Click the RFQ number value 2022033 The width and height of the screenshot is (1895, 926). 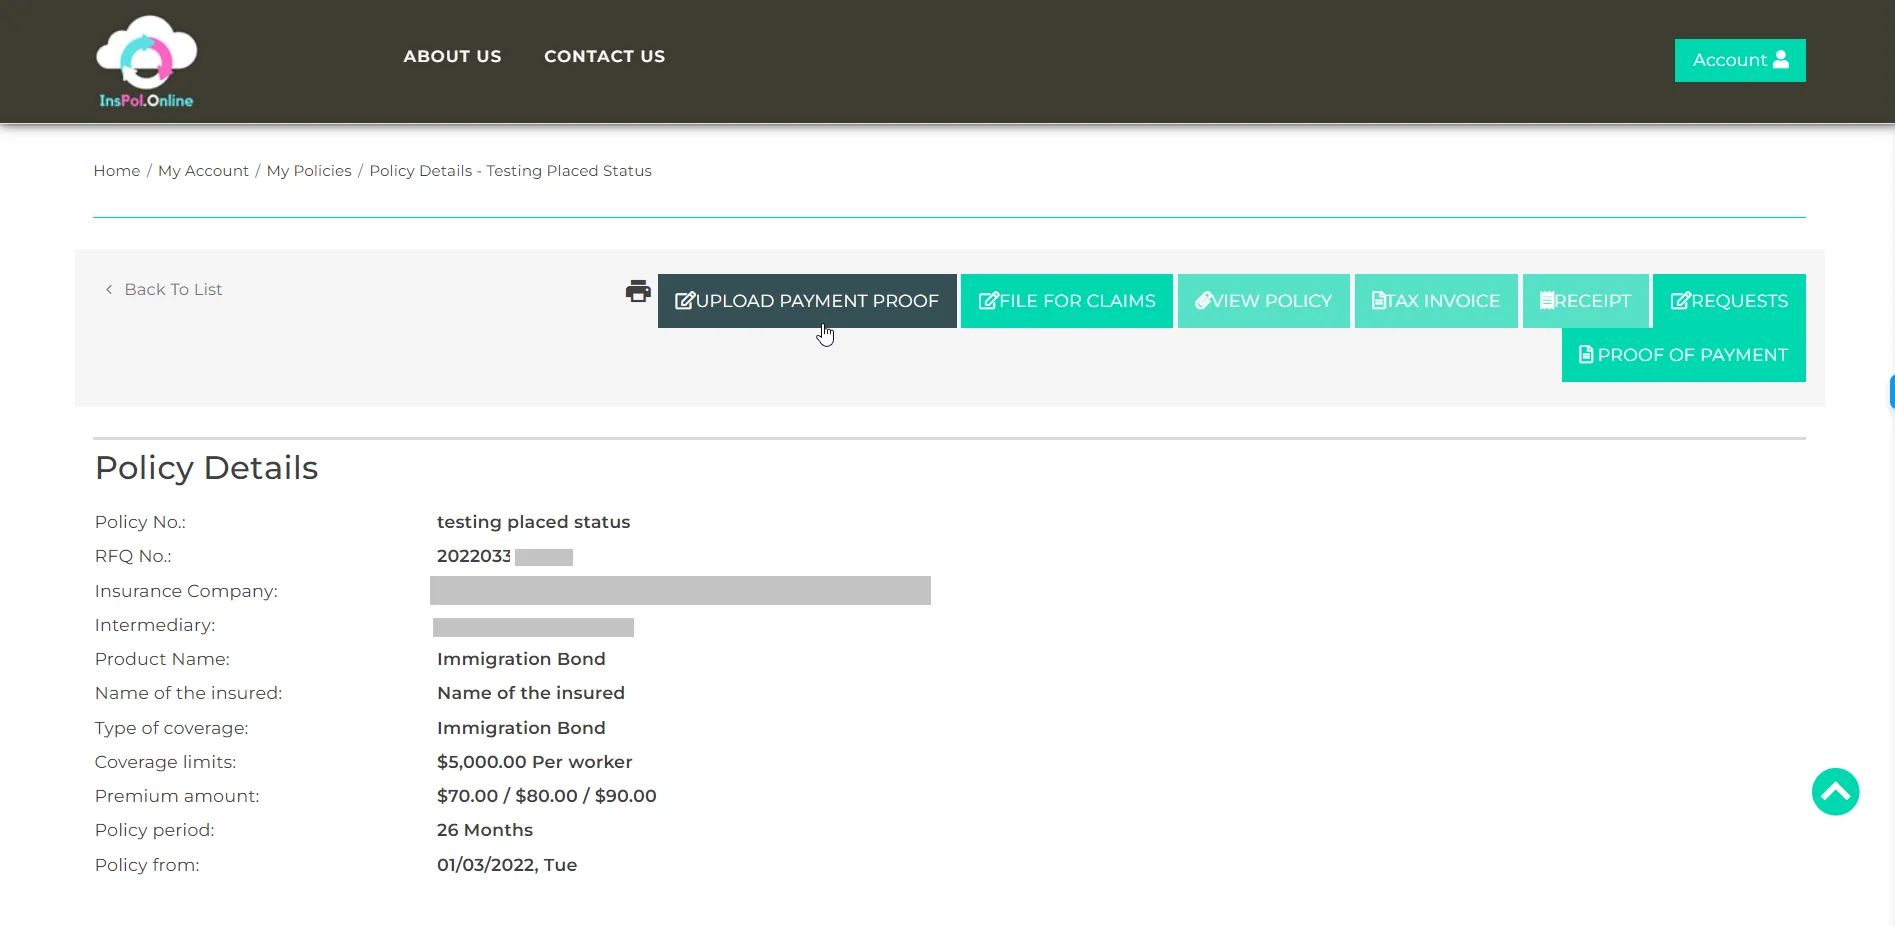(473, 556)
